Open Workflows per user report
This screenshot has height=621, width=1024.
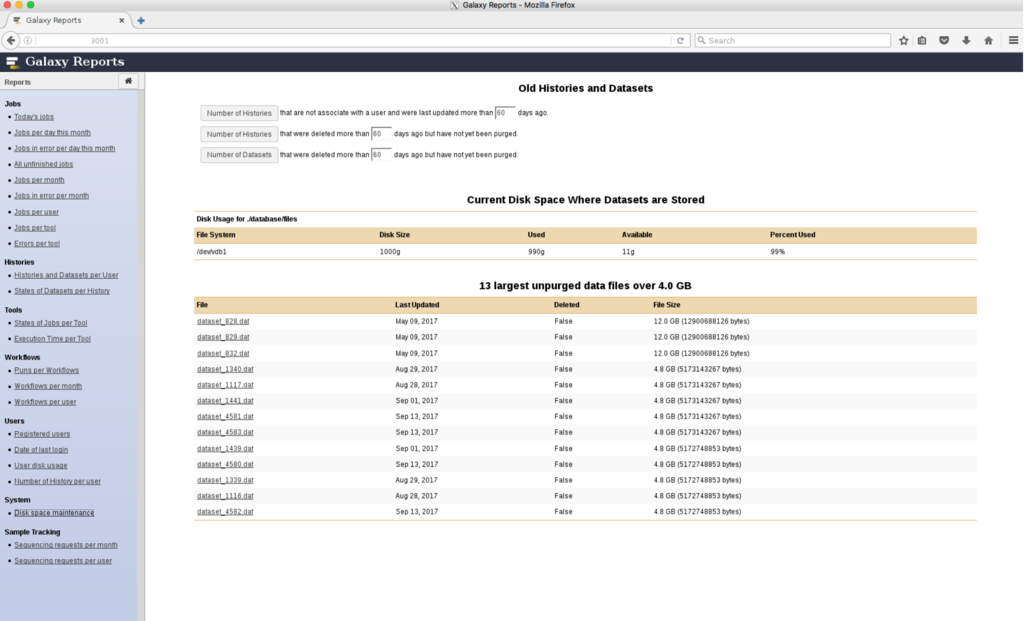[45, 402]
